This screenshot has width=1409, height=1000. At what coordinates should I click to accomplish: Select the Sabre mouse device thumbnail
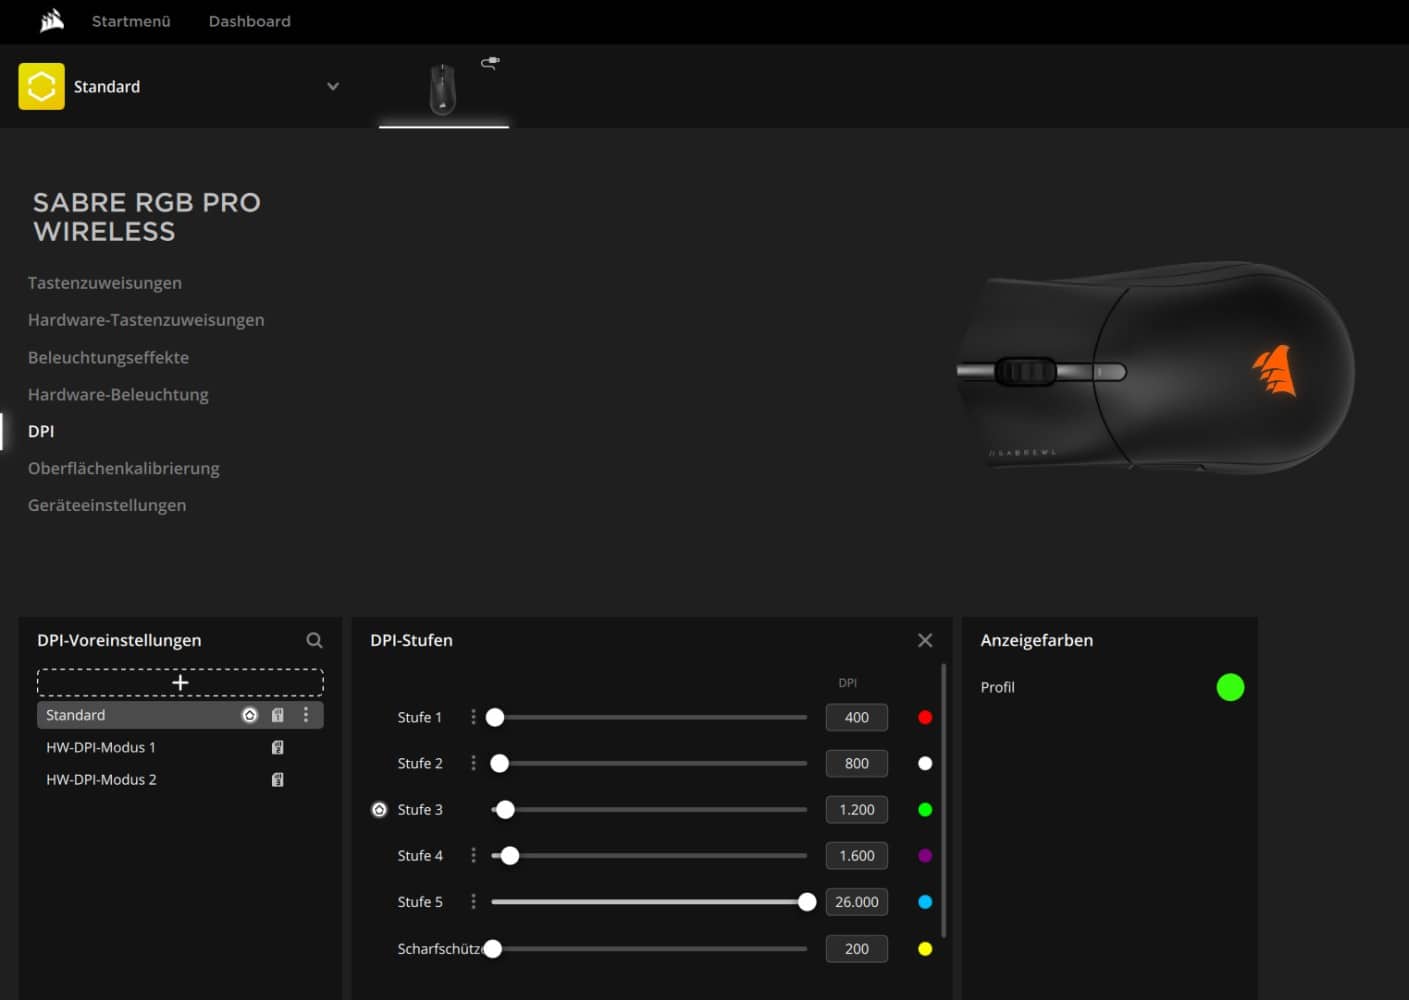coord(443,90)
